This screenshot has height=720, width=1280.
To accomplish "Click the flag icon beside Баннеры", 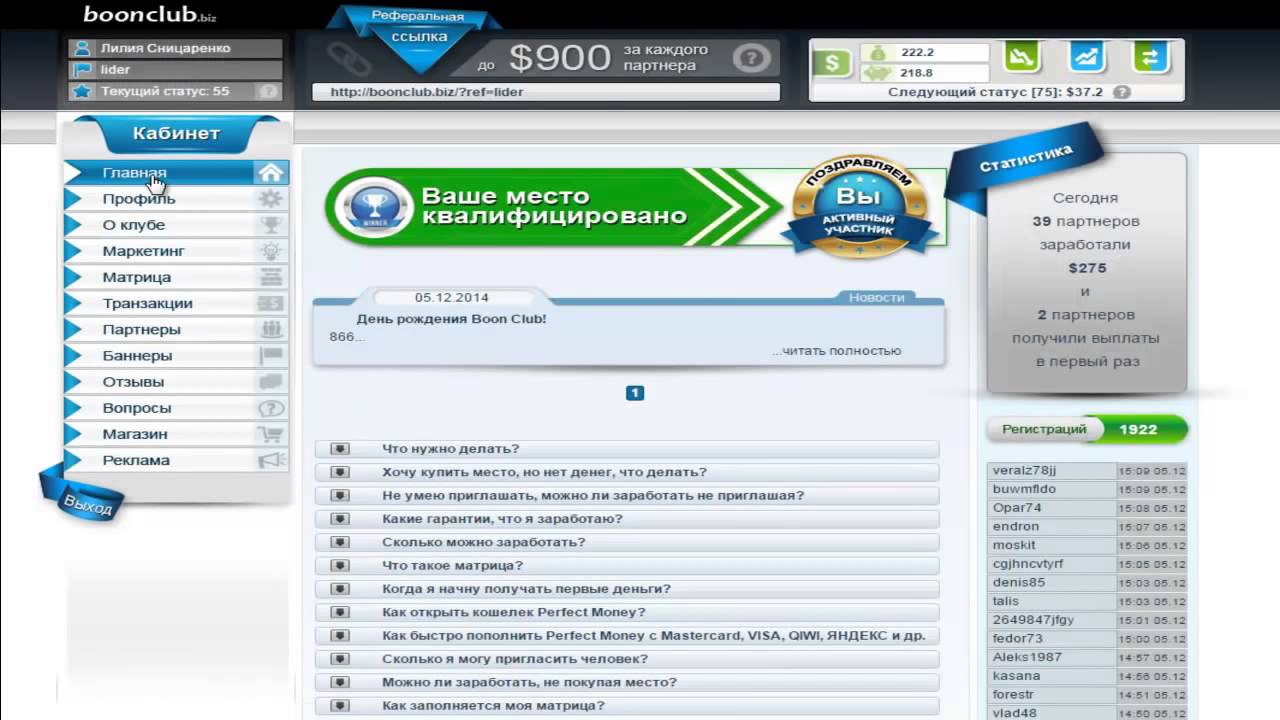I will click(x=270, y=355).
